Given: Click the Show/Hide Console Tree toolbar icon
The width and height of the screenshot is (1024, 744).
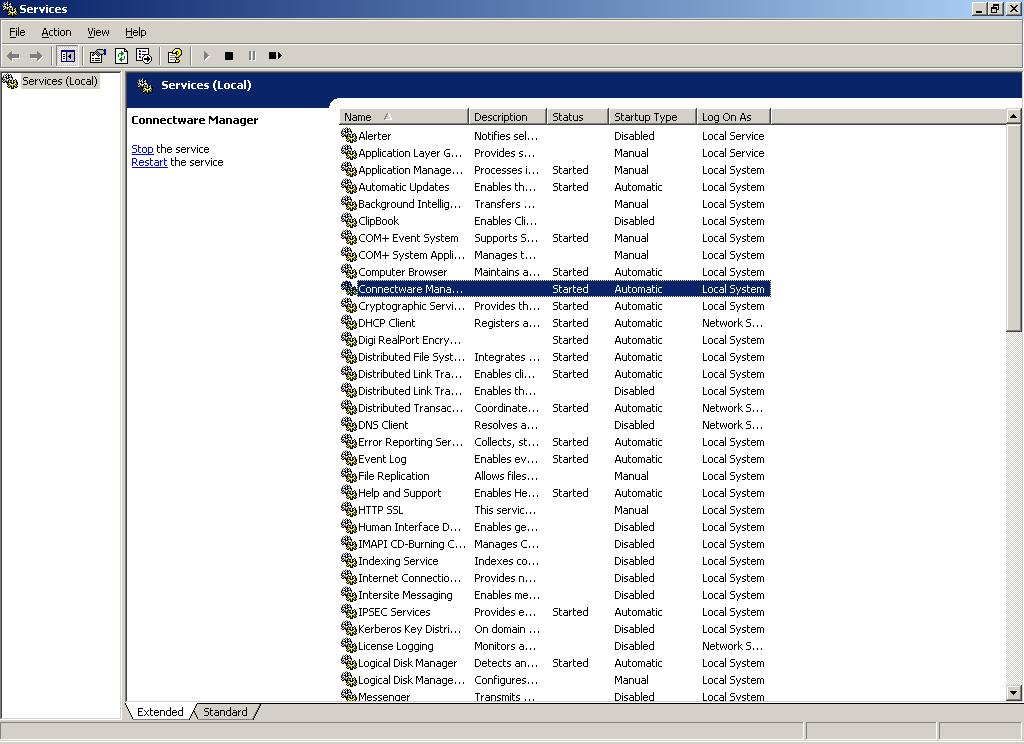Looking at the screenshot, I should (x=68, y=56).
